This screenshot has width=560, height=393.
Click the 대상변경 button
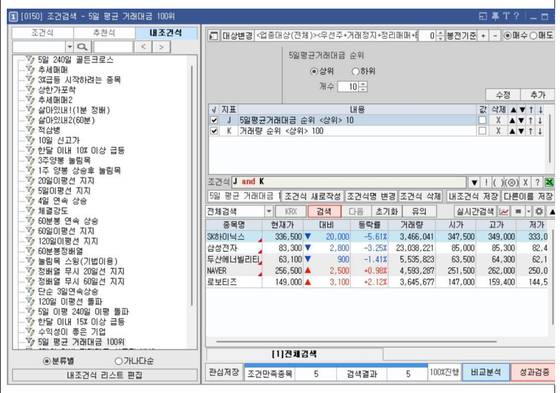238,36
